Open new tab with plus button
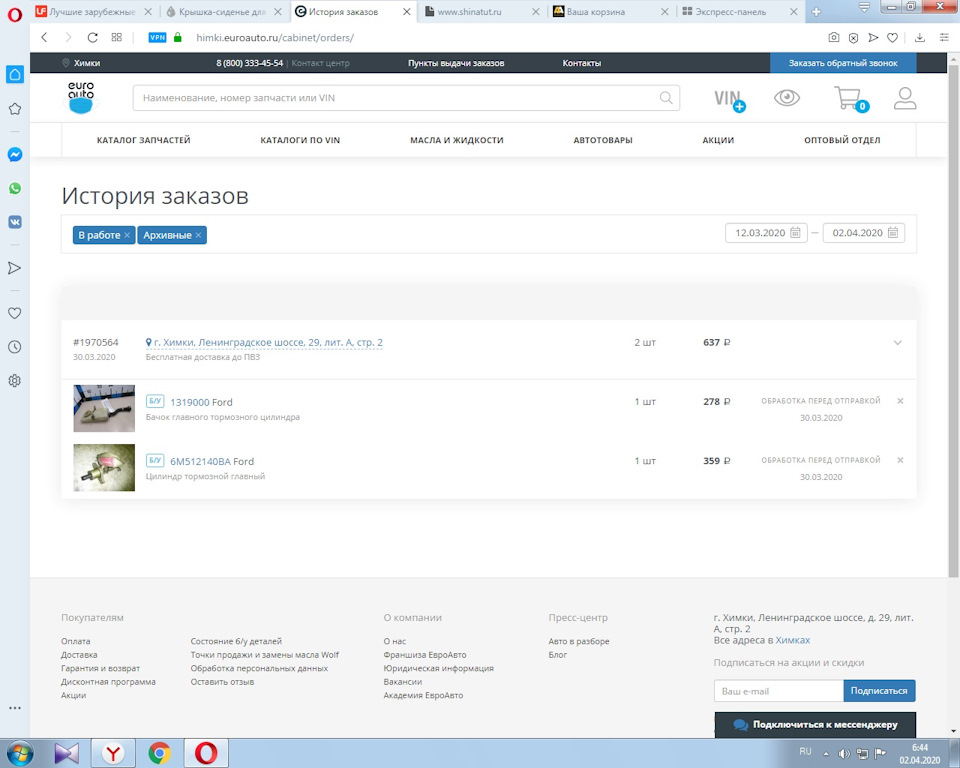 point(816,12)
